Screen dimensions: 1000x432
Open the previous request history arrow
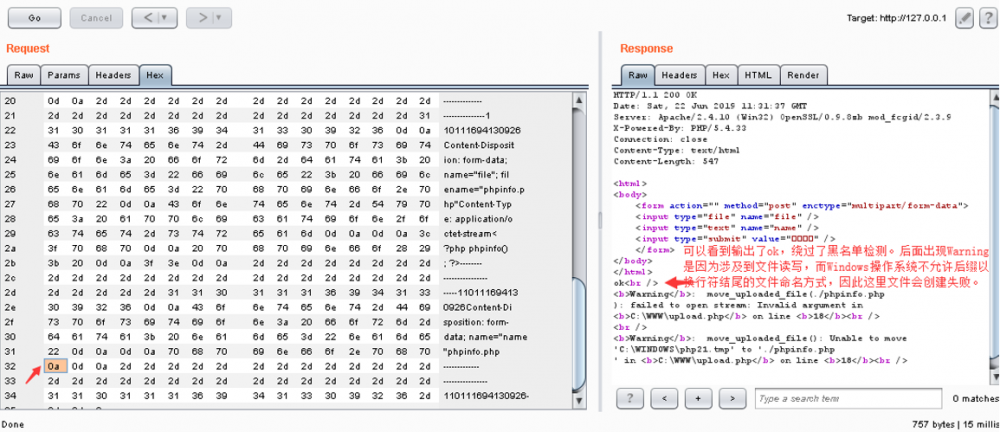pos(154,18)
